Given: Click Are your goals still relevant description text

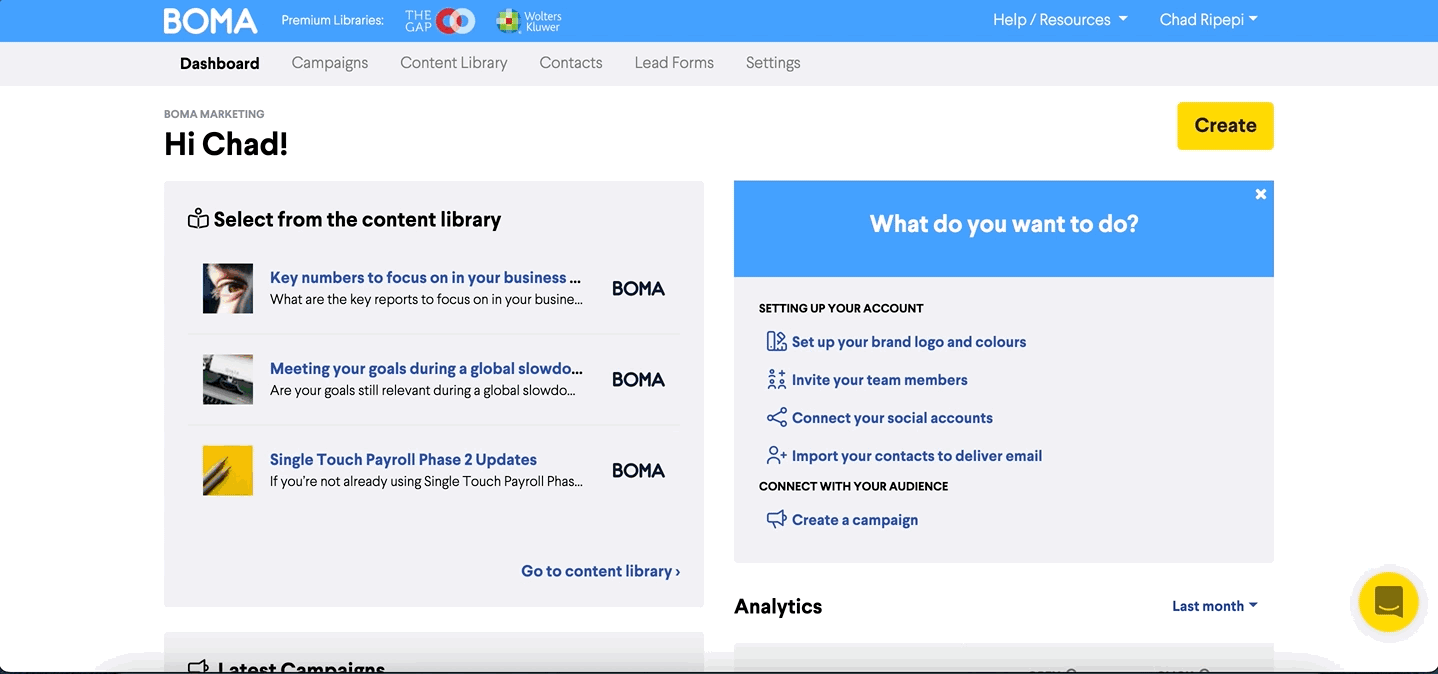Looking at the screenshot, I should [x=423, y=390].
